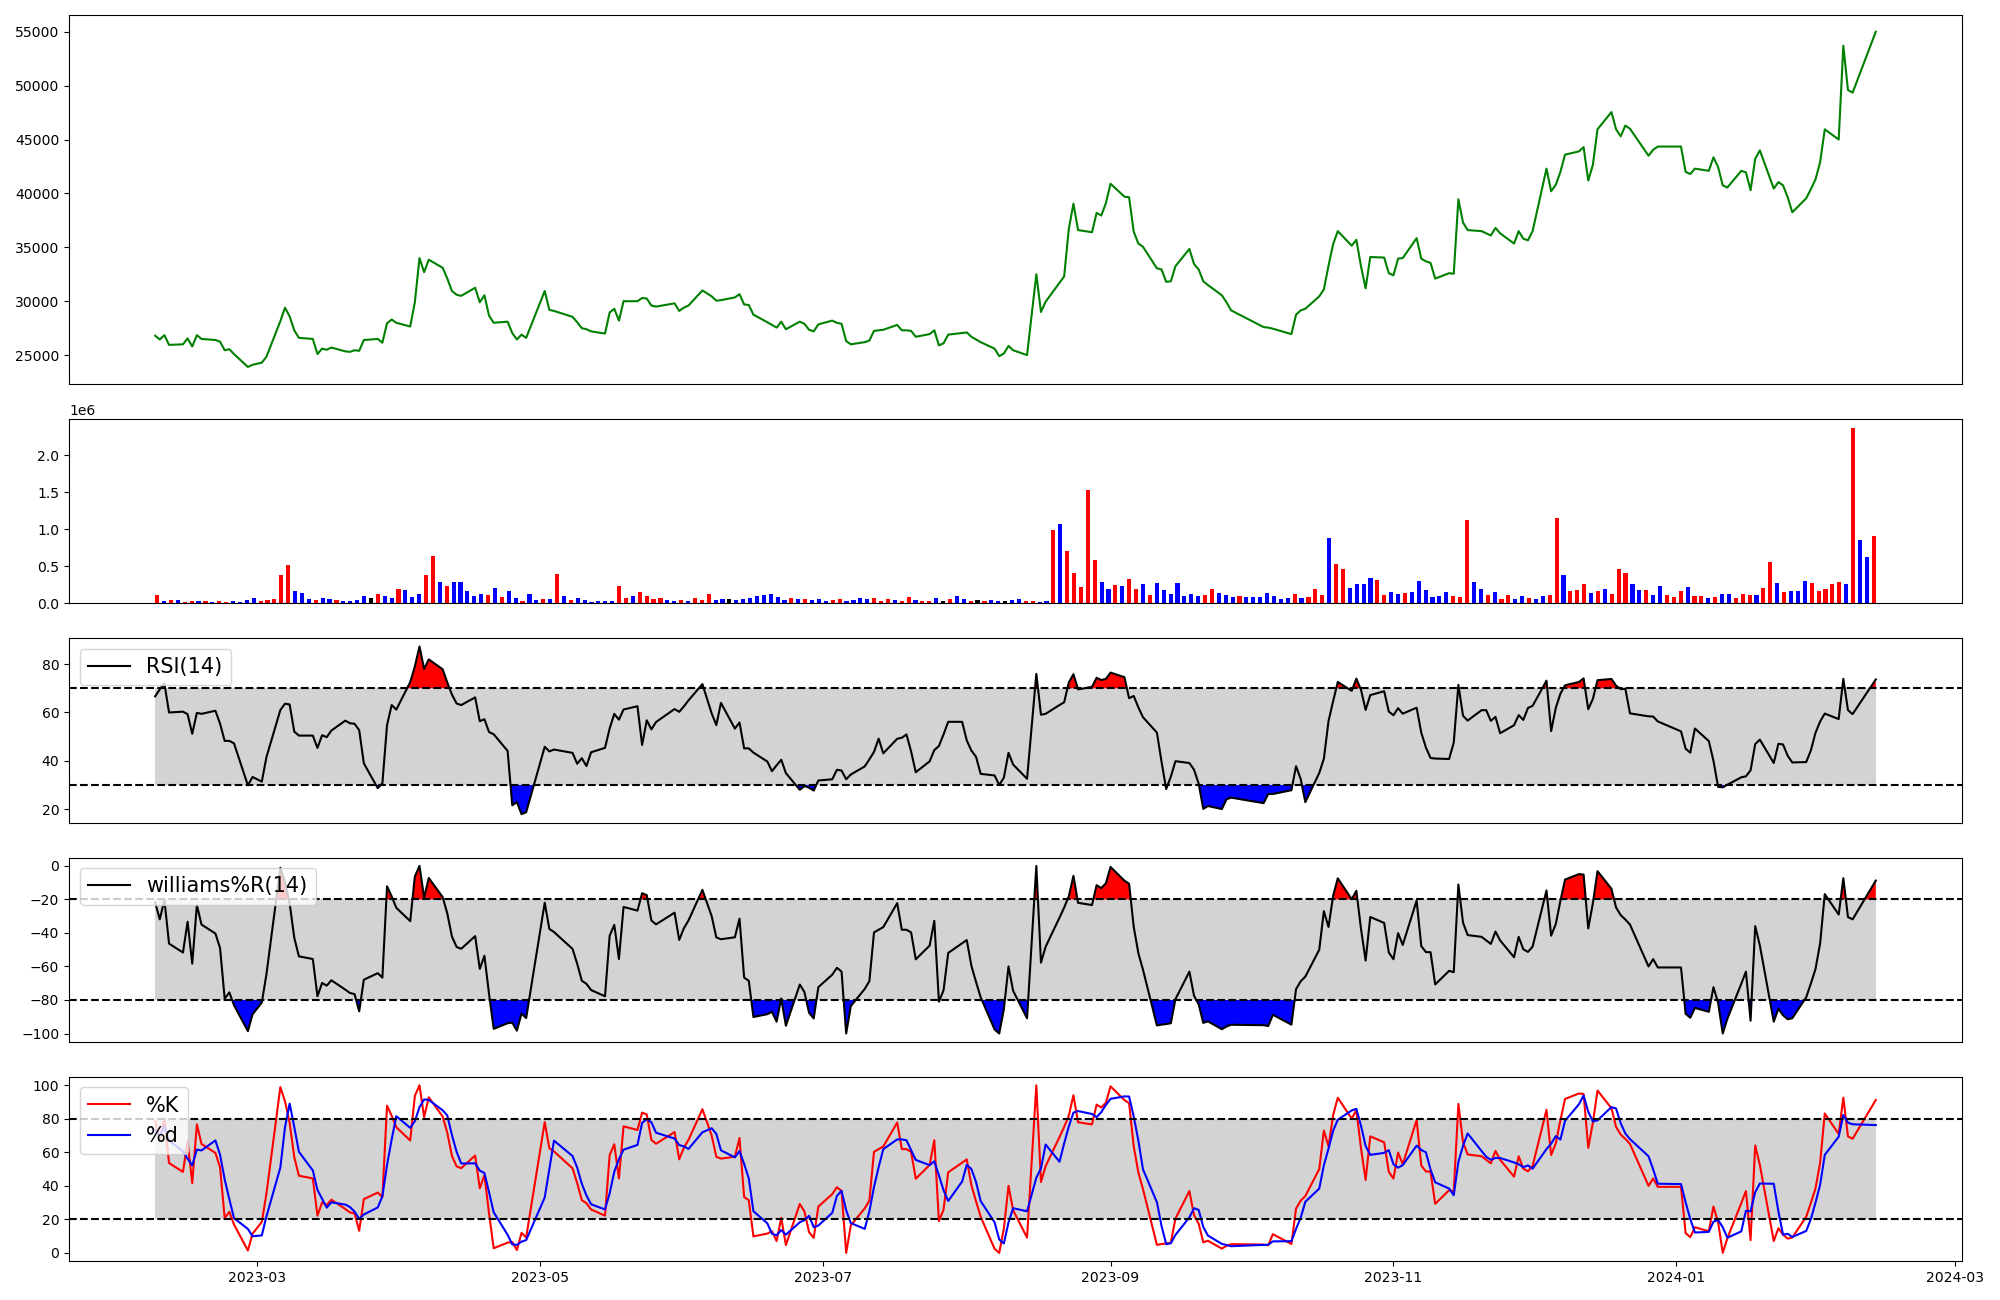Click the 2023-07 x-axis date label
This screenshot has height=1300, width=2000.
tap(823, 1277)
